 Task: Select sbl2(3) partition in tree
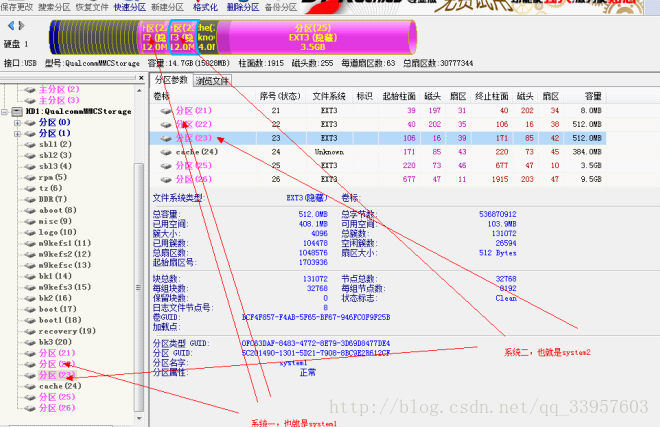(55, 155)
